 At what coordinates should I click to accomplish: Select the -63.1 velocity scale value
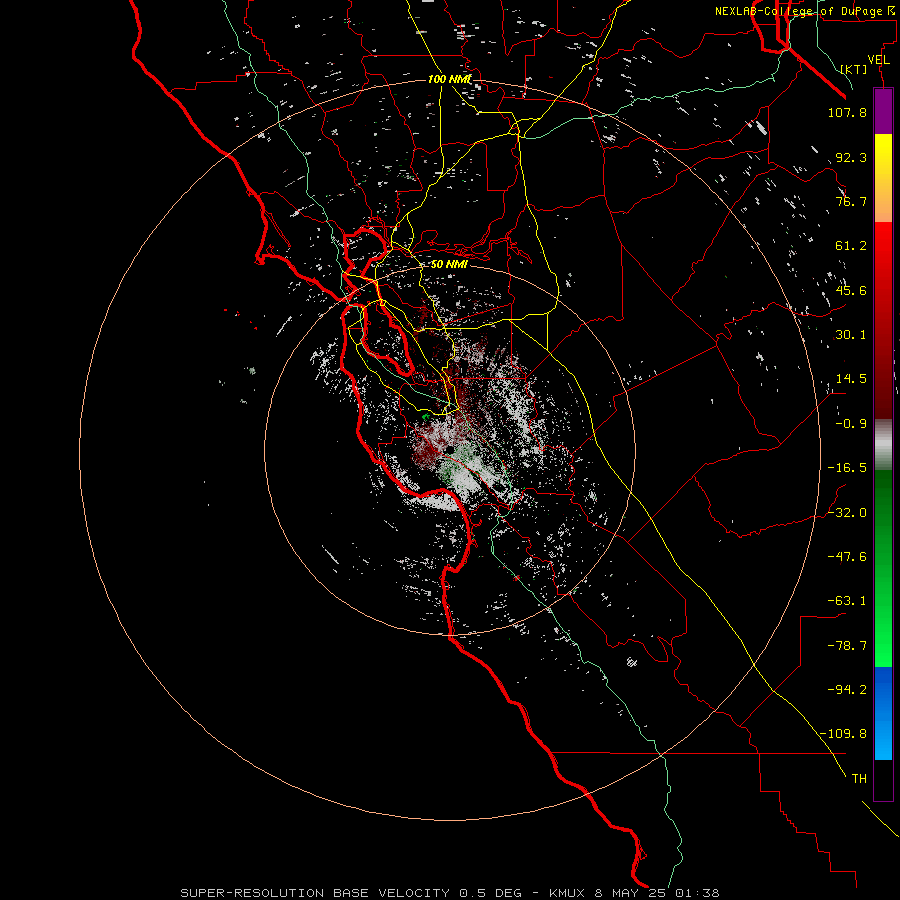coord(847,601)
